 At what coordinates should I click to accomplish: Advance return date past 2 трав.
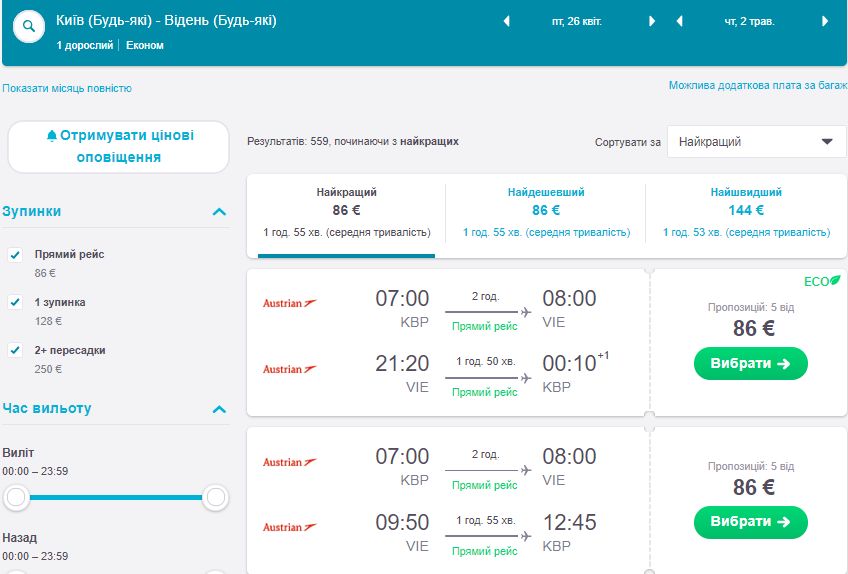825,21
